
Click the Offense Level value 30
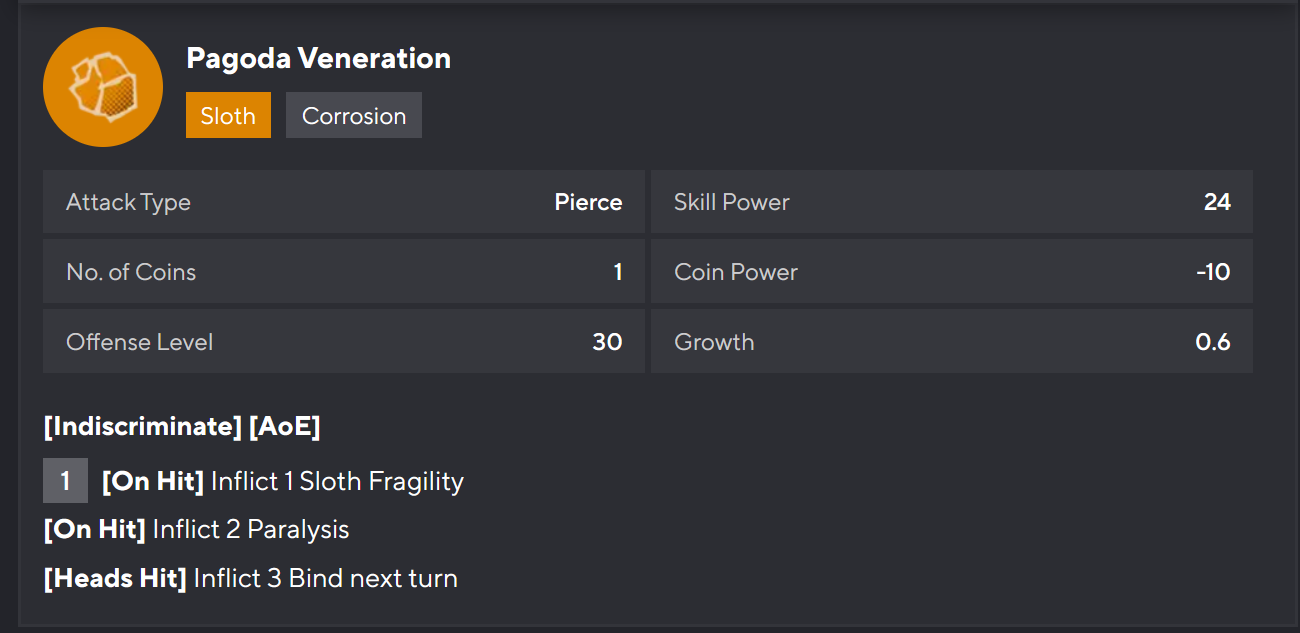[607, 342]
